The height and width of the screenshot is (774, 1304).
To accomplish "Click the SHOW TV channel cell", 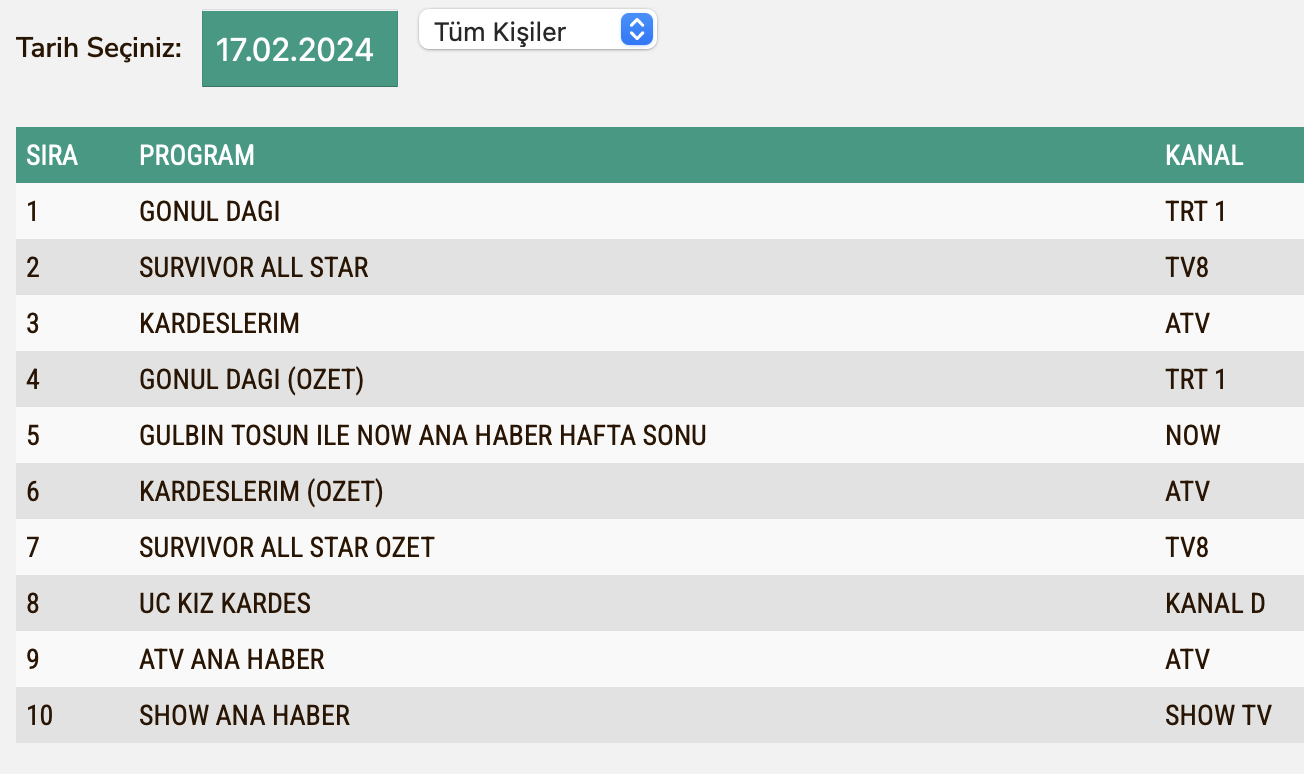I will tap(1218, 716).
